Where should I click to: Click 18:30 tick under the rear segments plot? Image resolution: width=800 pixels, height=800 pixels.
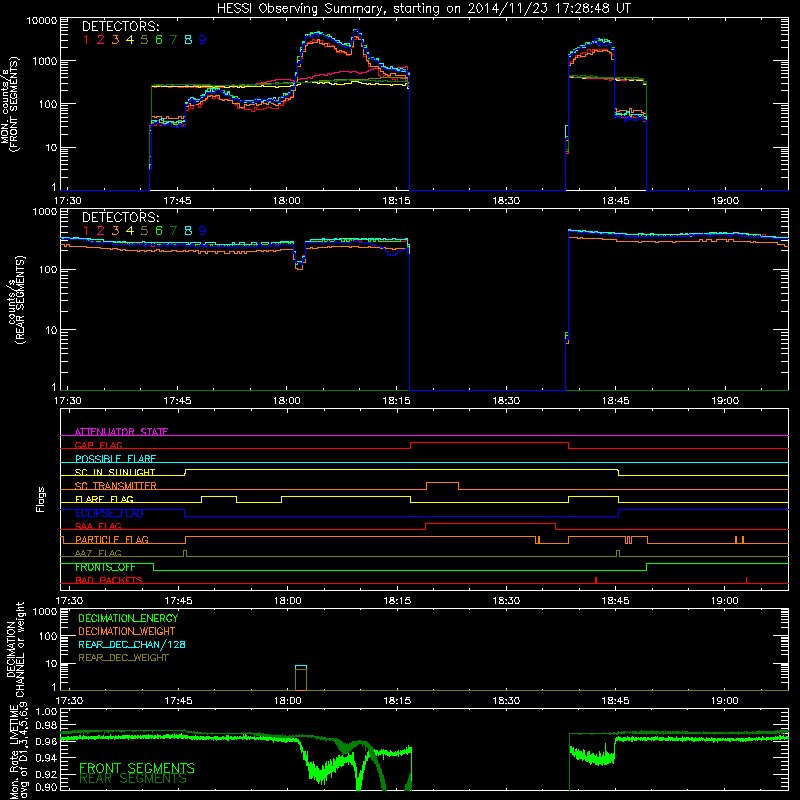click(506, 401)
